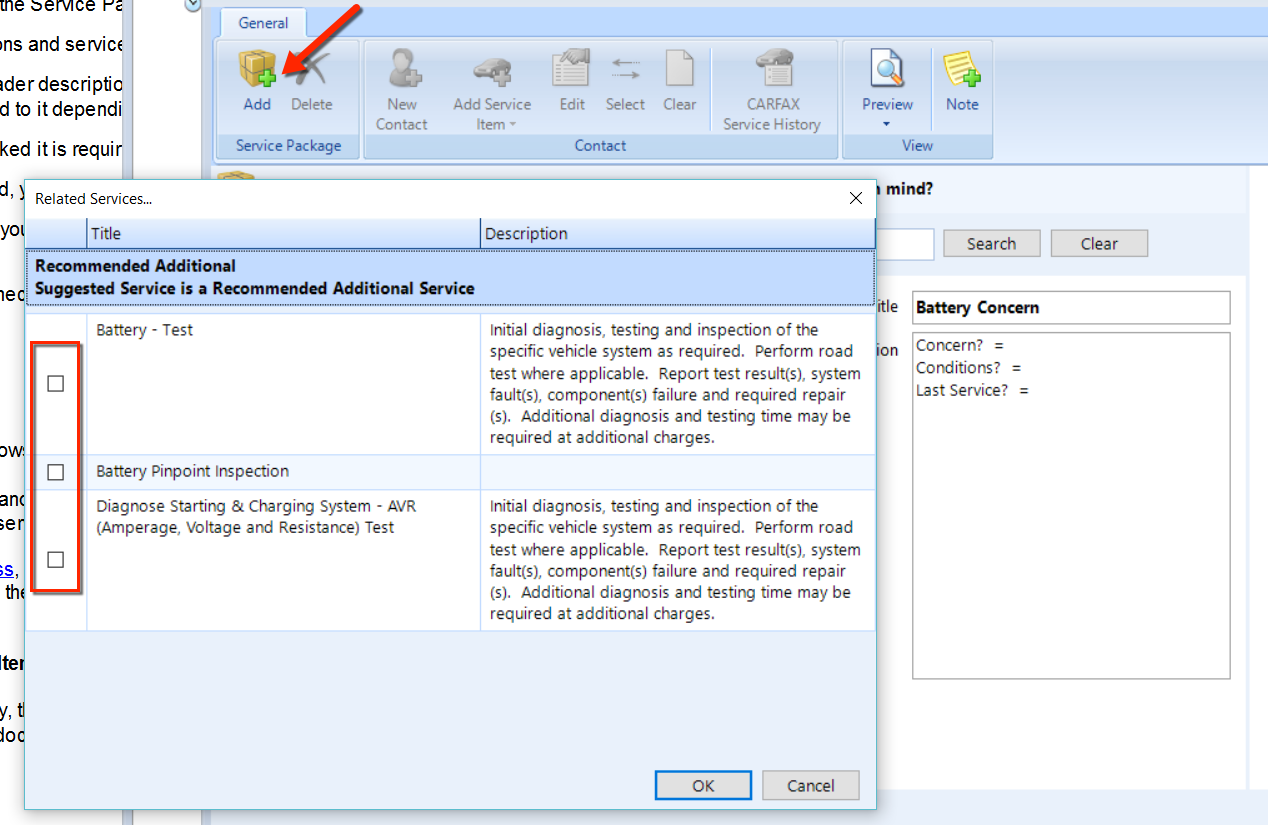Switch to the General ribbon tab
The height and width of the screenshot is (825, 1268).
coord(263,23)
